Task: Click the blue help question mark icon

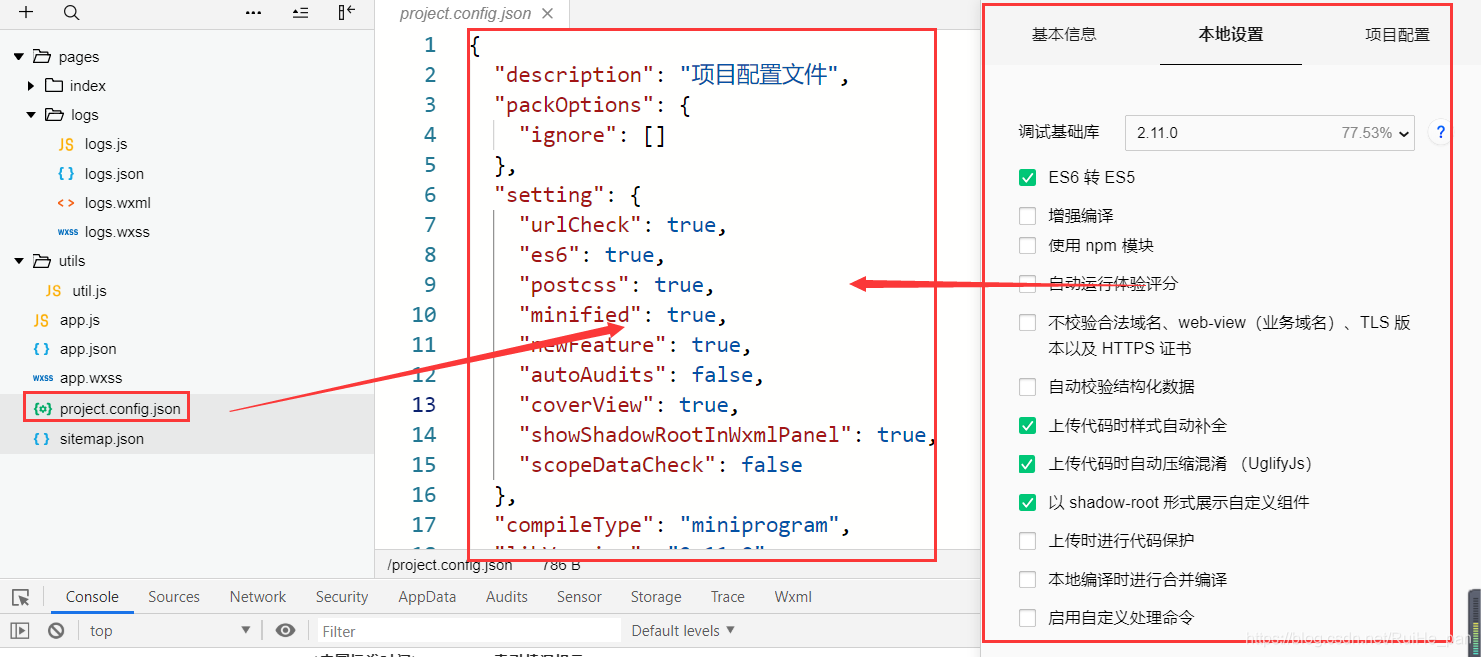Action: click(x=1440, y=132)
